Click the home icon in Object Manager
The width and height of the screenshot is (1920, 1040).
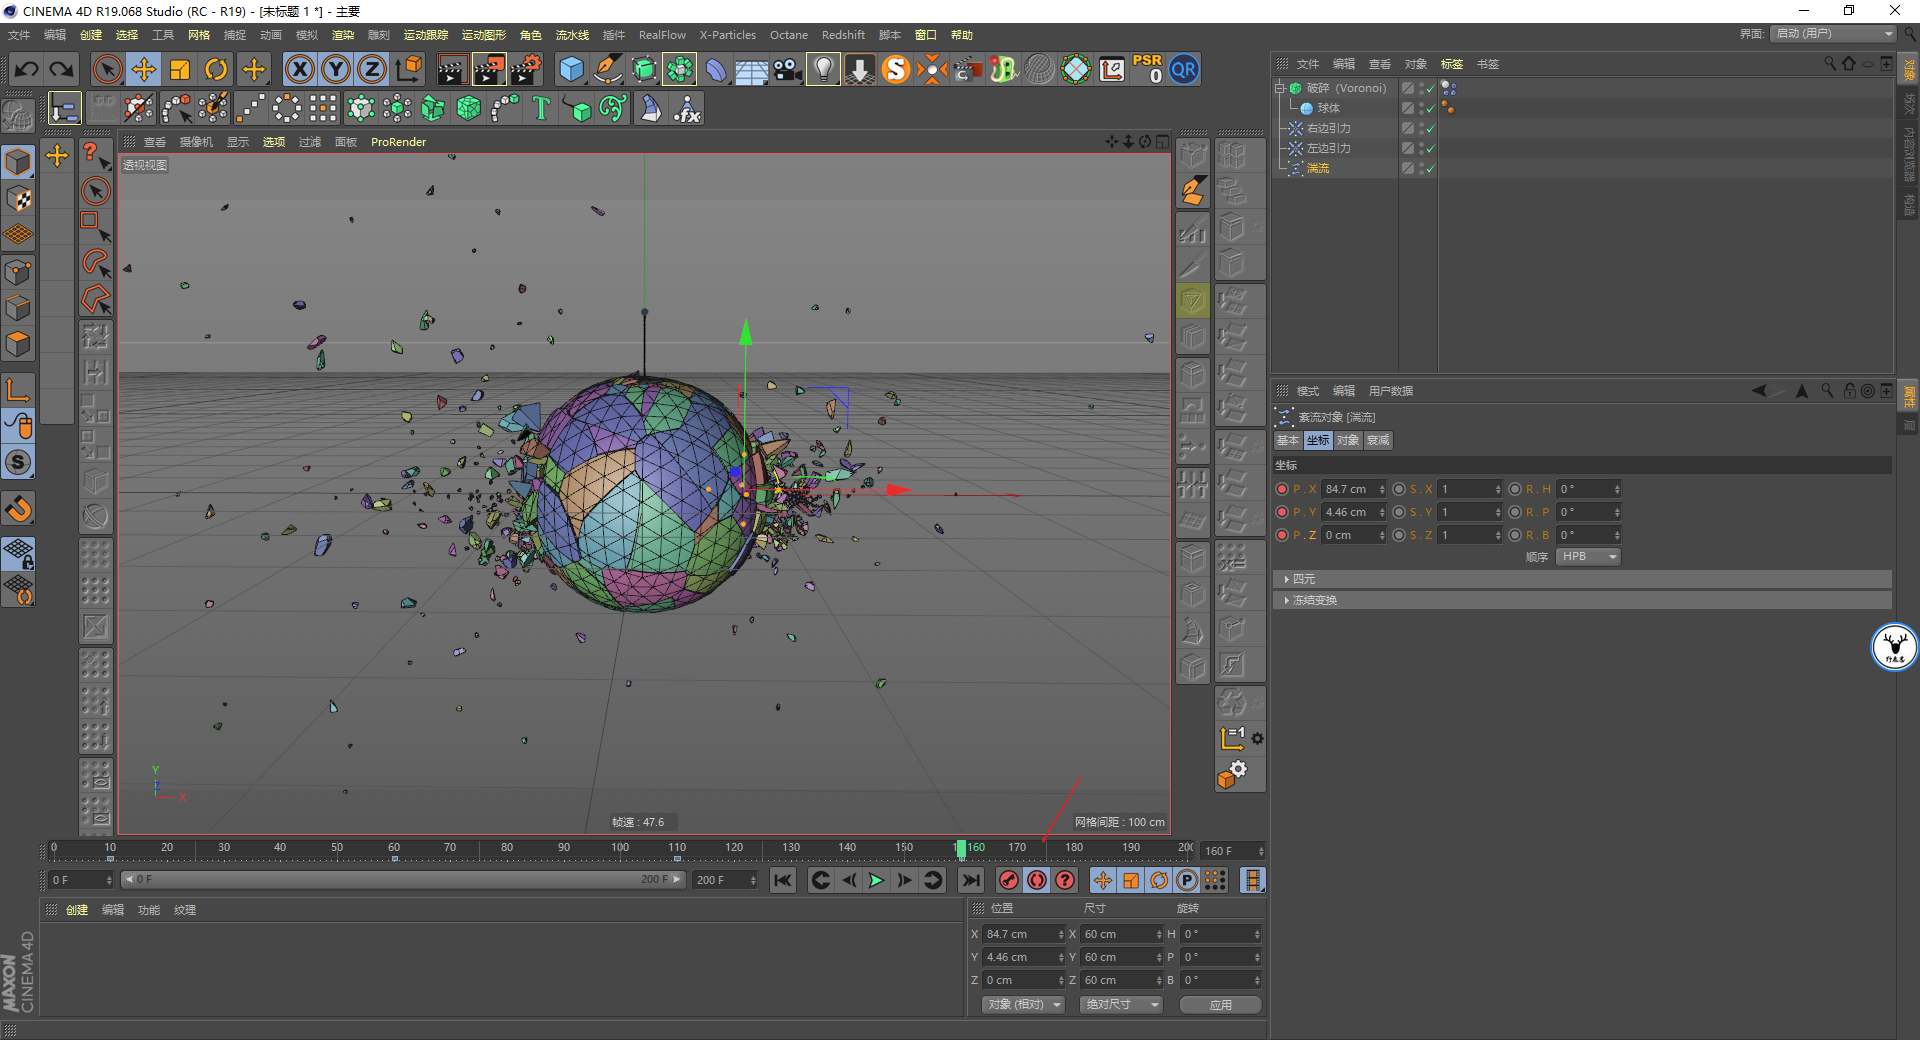1849,63
